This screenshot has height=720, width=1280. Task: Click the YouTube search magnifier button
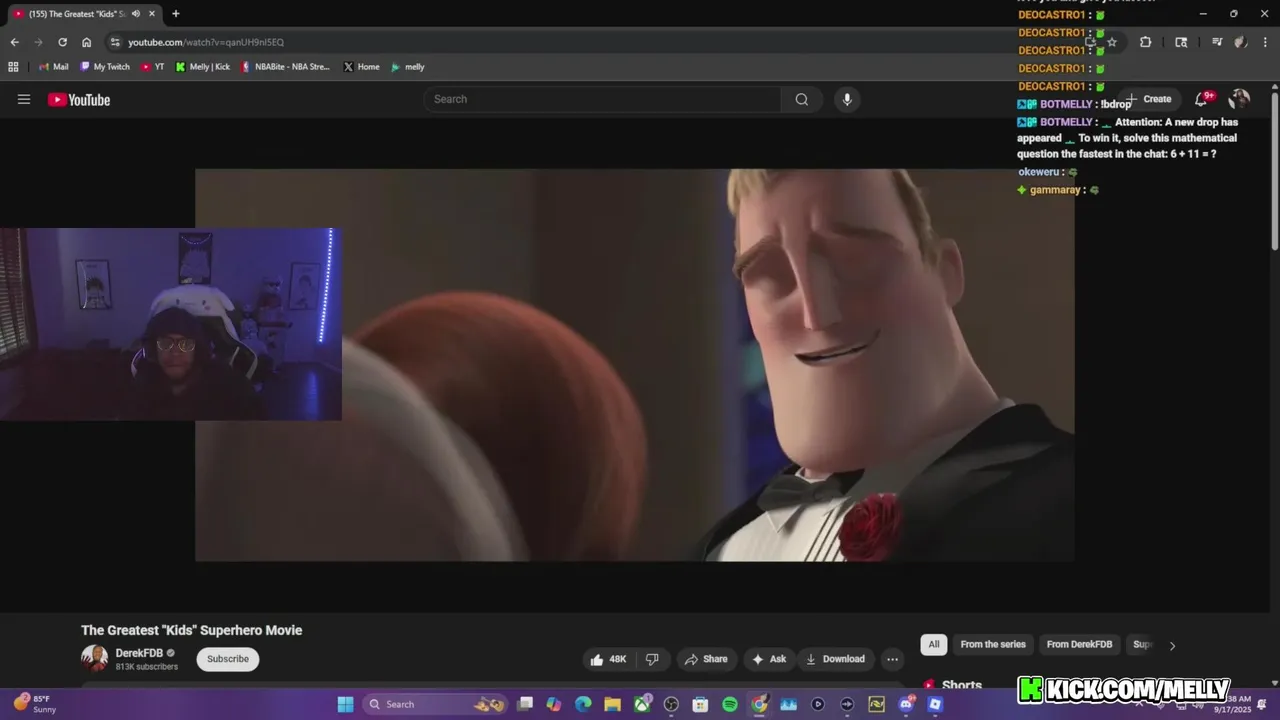[802, 99]
